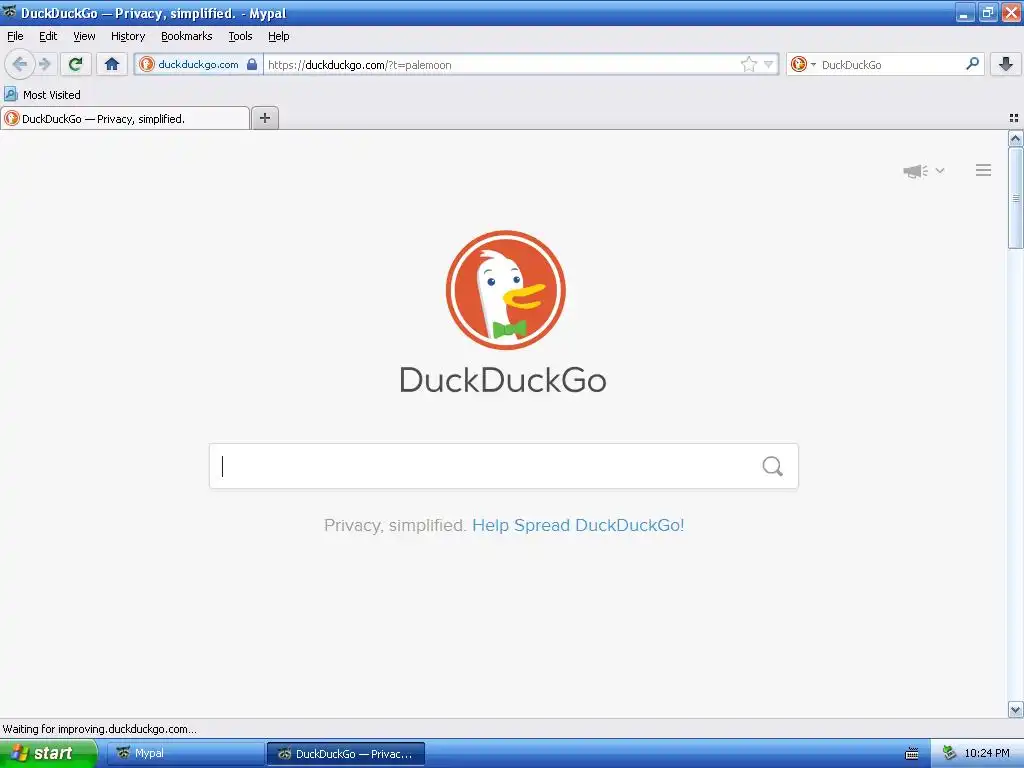Click the DuckDuckGo wordmark text
Viewport: 1024px width, 768px height.
[503, 380]
